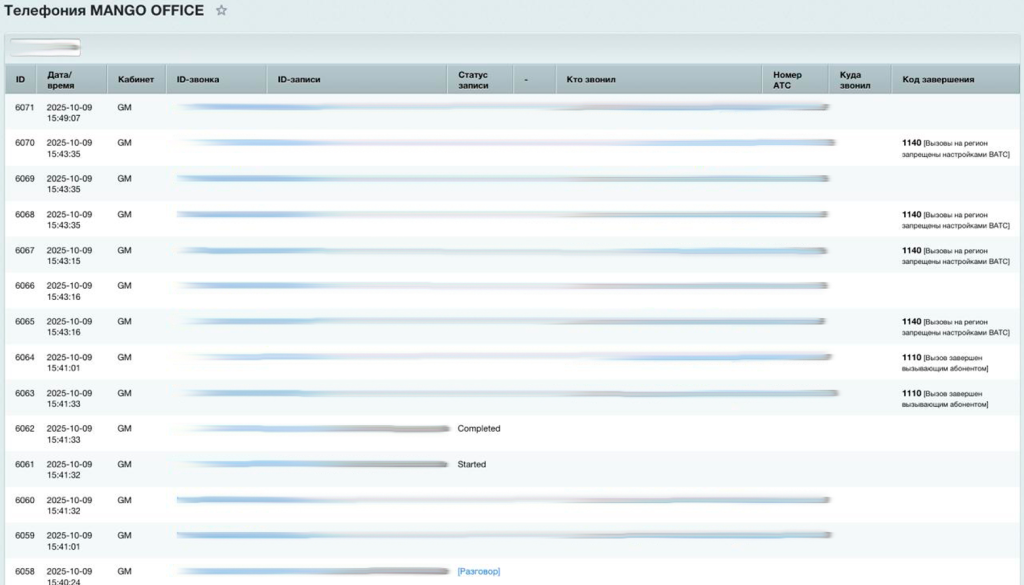Screen dimensions: 1024x585
Task: Click the Кабинет column header
Action: [136, 80]
